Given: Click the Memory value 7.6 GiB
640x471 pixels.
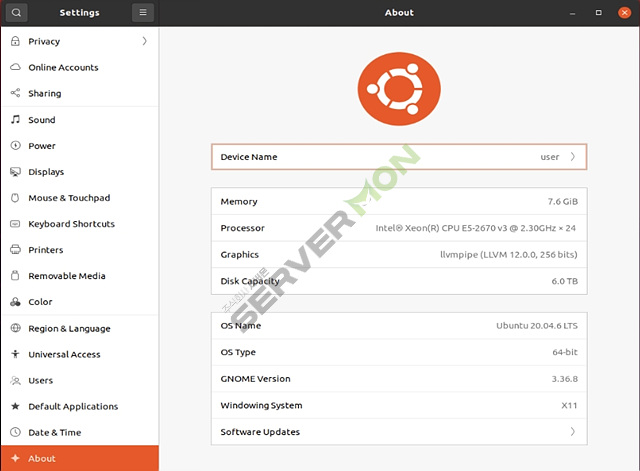Looking at the screenshot, I should (562, 201).
